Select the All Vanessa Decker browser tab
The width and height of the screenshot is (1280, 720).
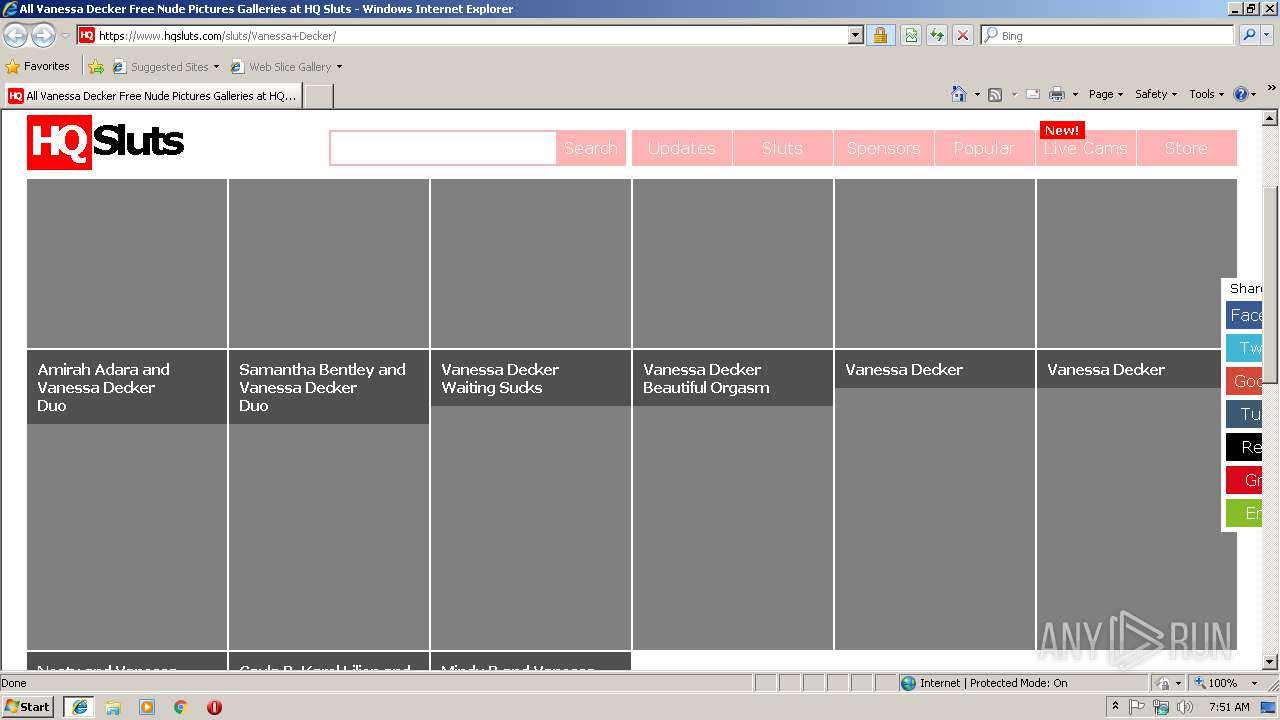click(x=152, y=96)
